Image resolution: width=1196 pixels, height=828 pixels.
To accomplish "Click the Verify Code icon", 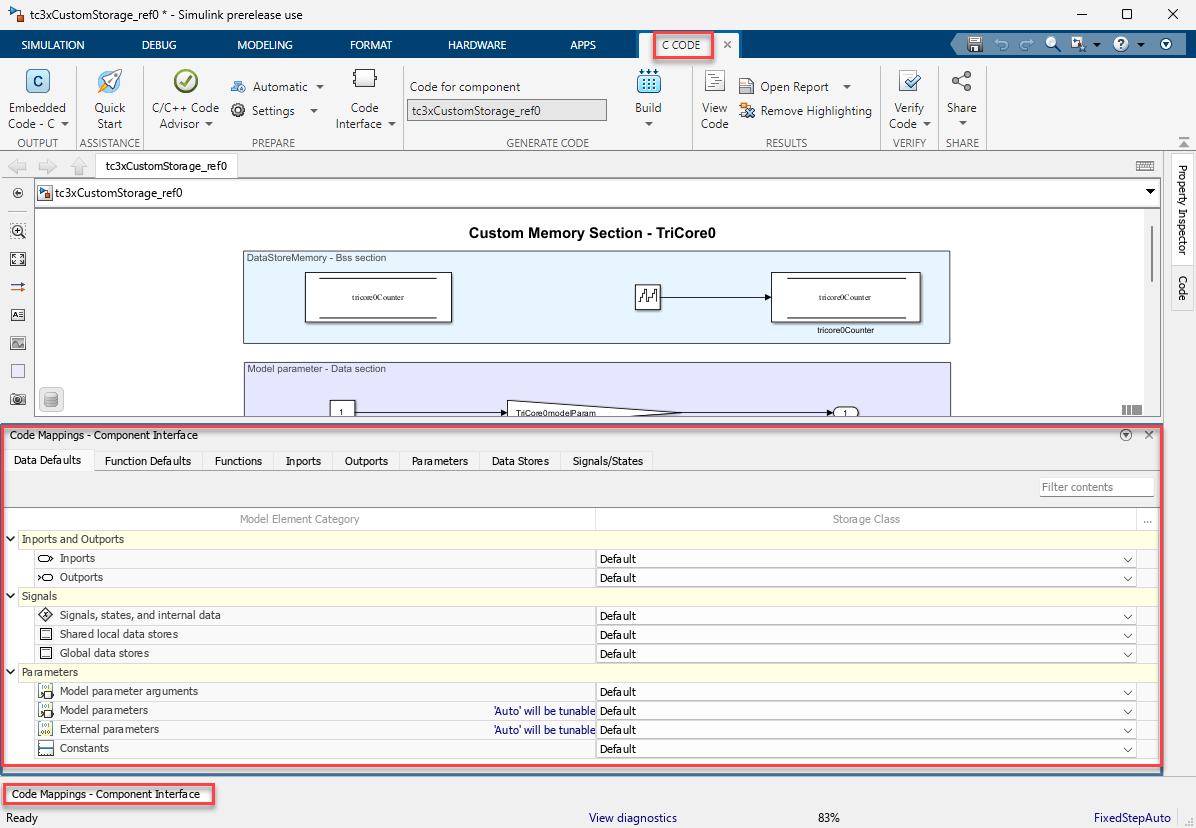I will pos(909,83).
